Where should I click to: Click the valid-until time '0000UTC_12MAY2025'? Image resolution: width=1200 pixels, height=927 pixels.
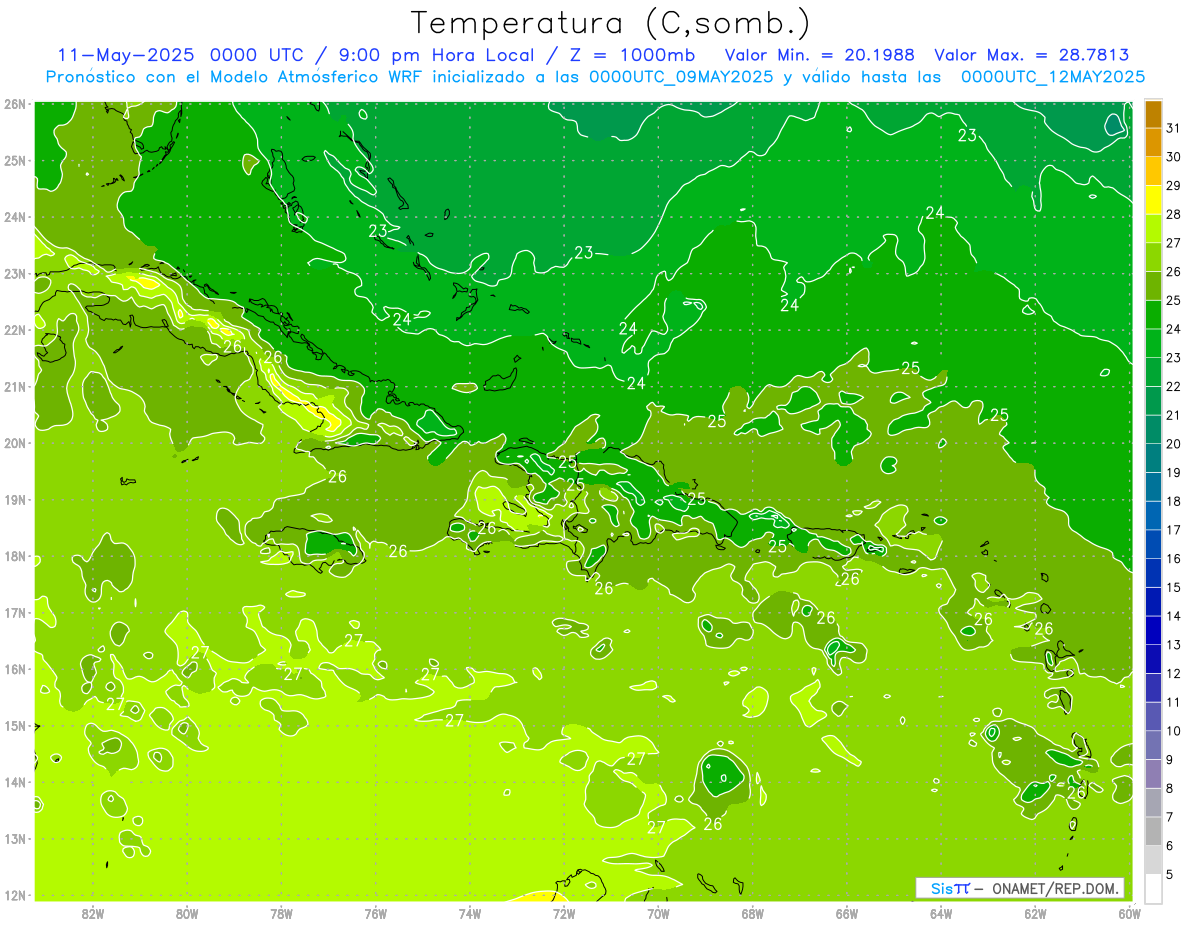click(1053, 76)
